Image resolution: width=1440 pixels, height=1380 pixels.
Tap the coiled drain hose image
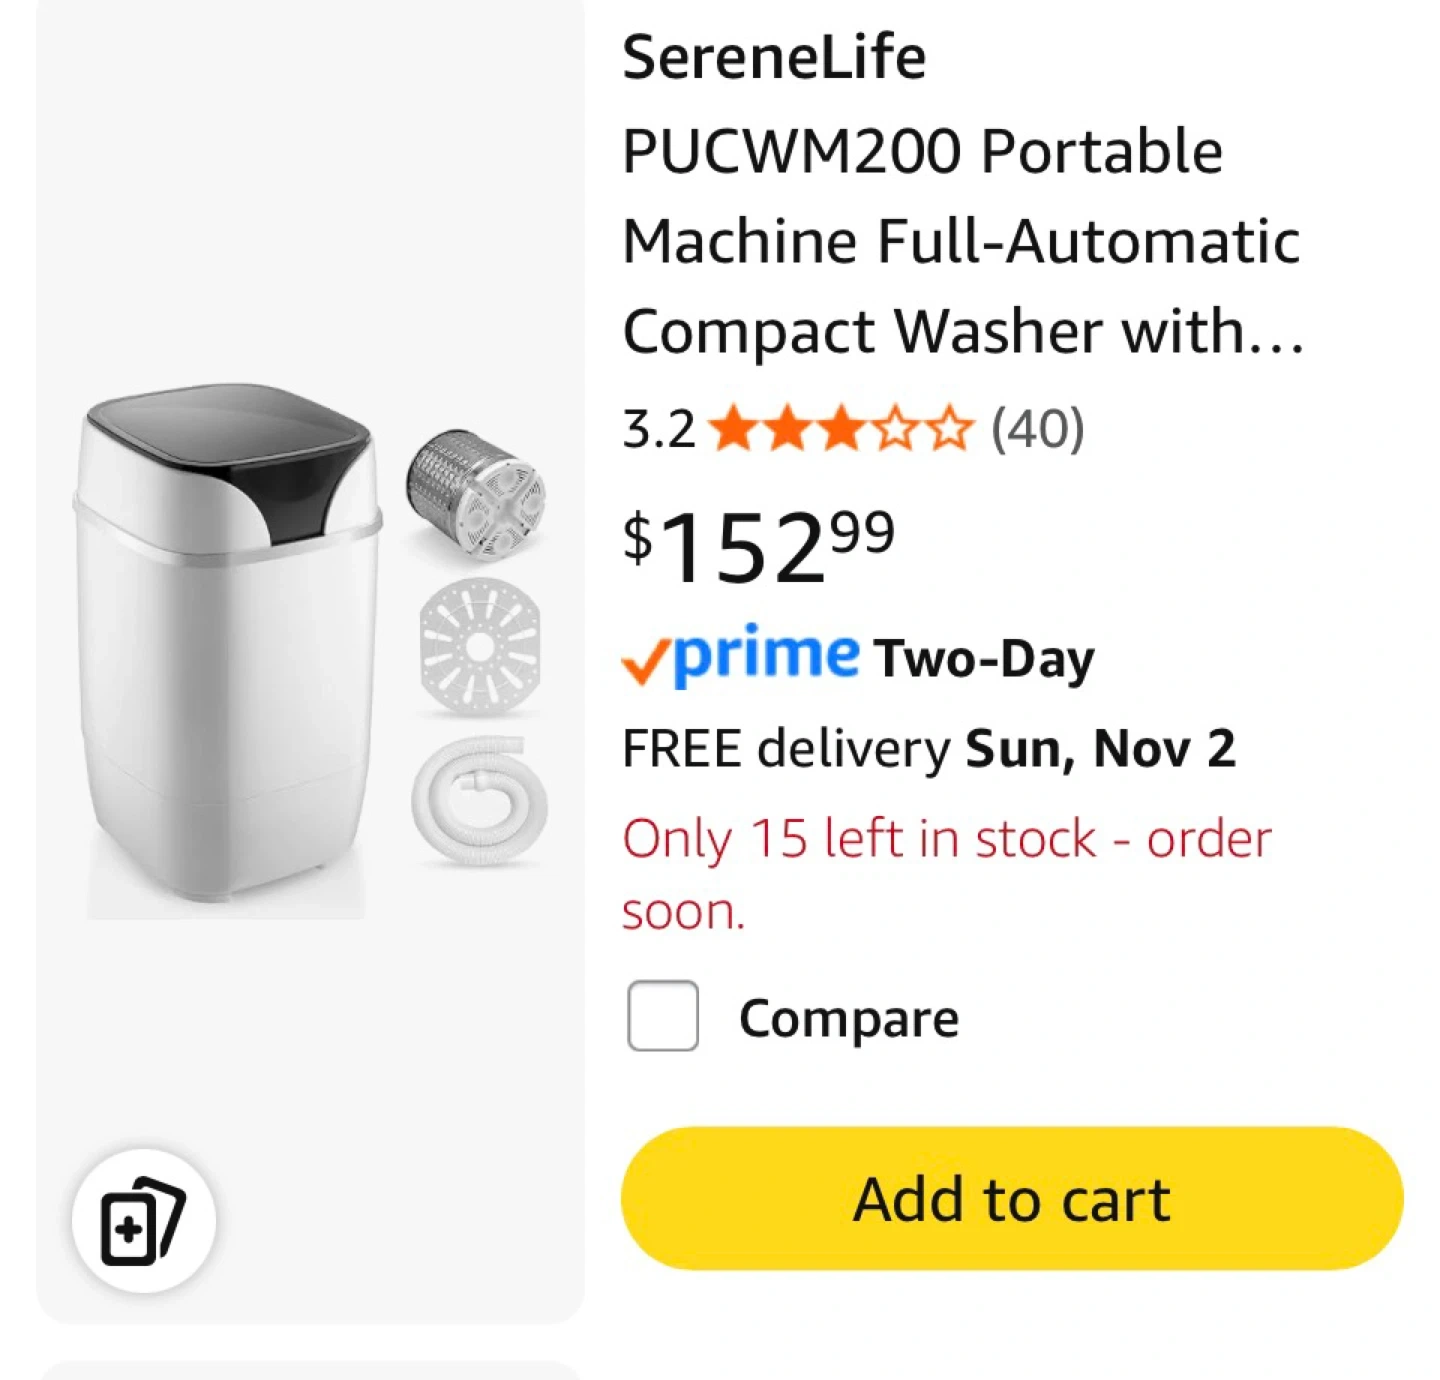click(x=480, y=801)
